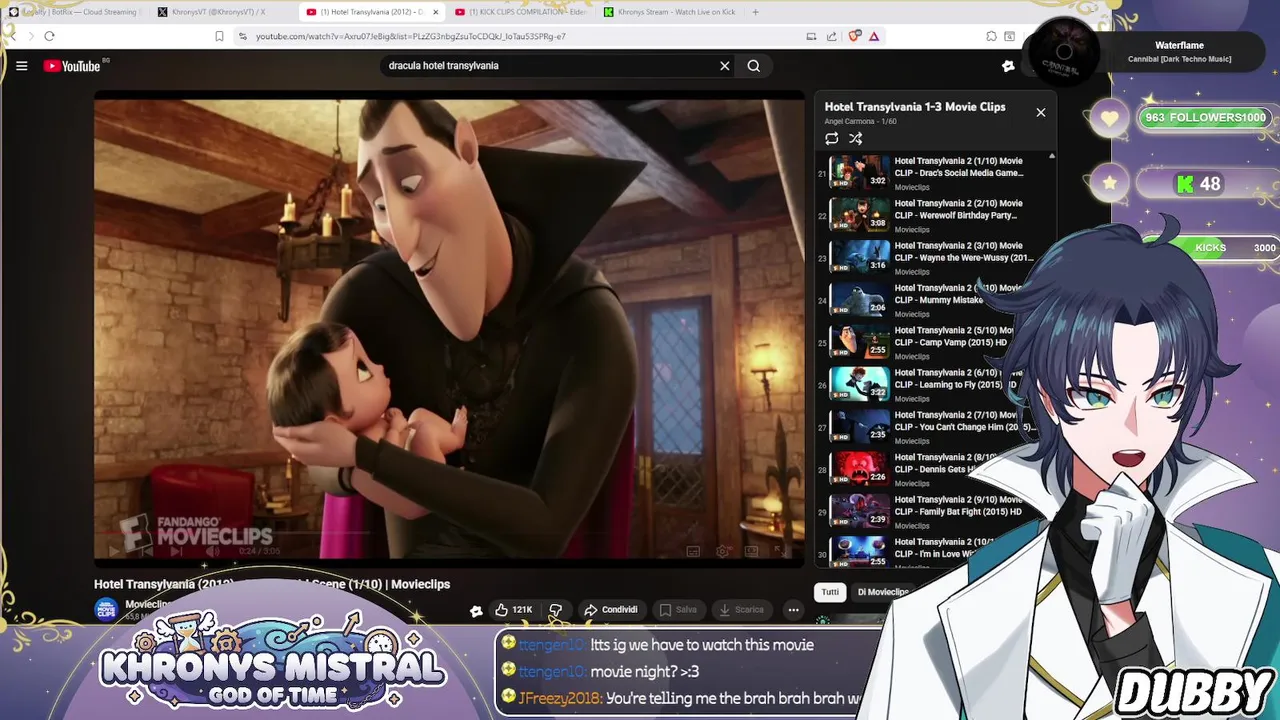The height and width of the screenshot is (720, 1280).
Task: Open Wayne the Were-Wussy playlist item
Action: (x=935, y=256)
